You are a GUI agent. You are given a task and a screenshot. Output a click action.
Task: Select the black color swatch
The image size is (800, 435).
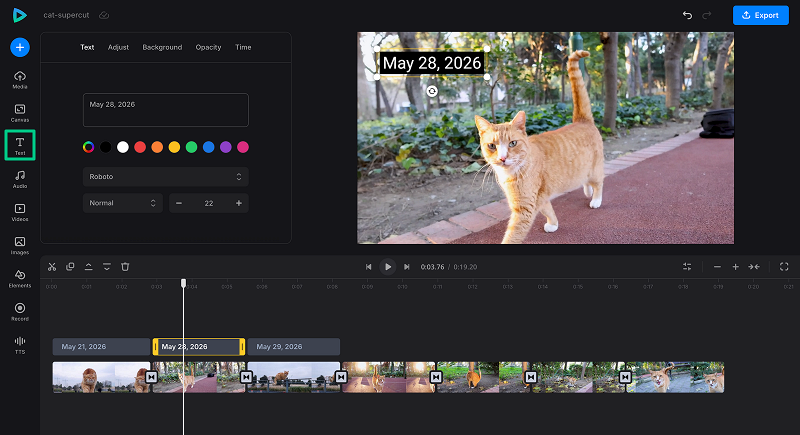106,147
